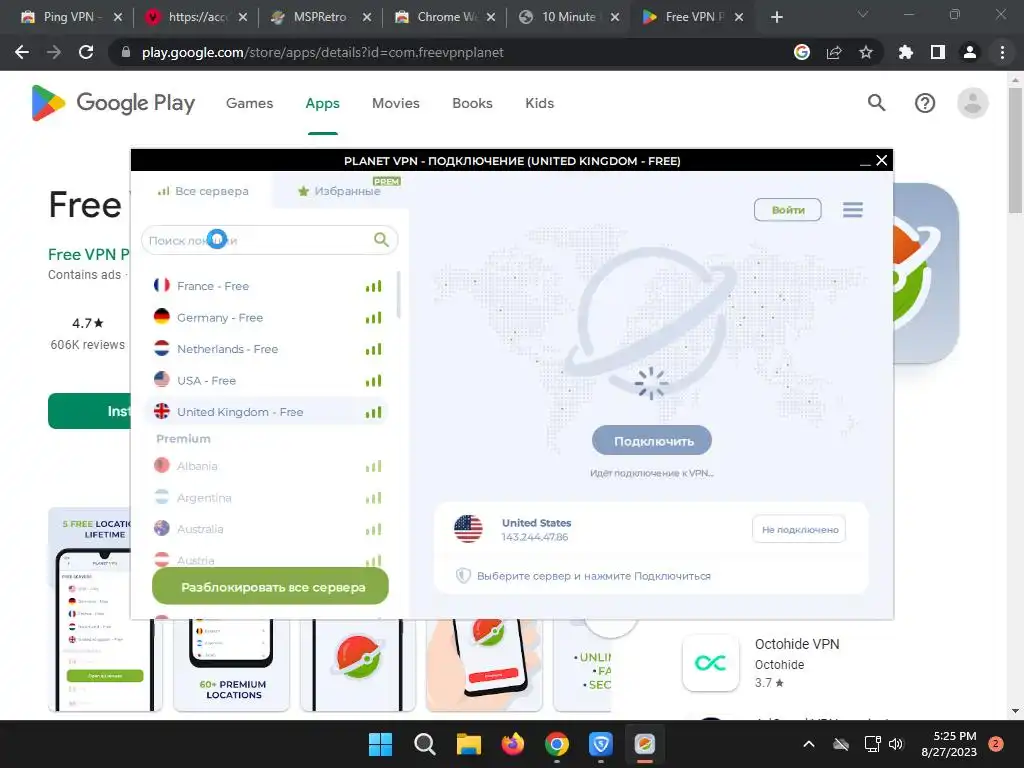The height and width of the screenshot is (768, 1024).
Task: Open Books section in Google Play
Action: click(472, 103)
